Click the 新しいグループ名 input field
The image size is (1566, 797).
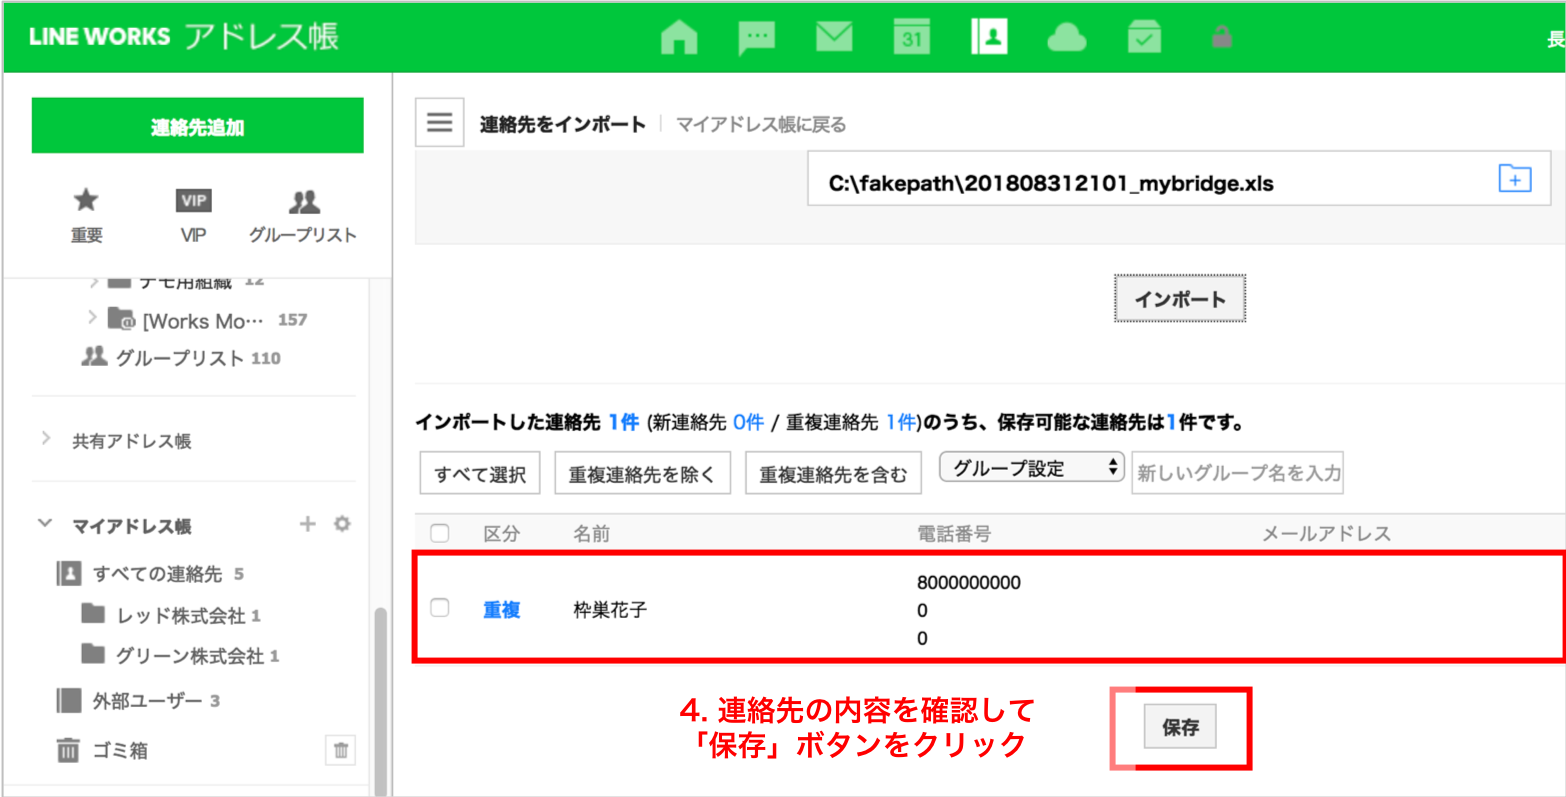(1237, 473)
